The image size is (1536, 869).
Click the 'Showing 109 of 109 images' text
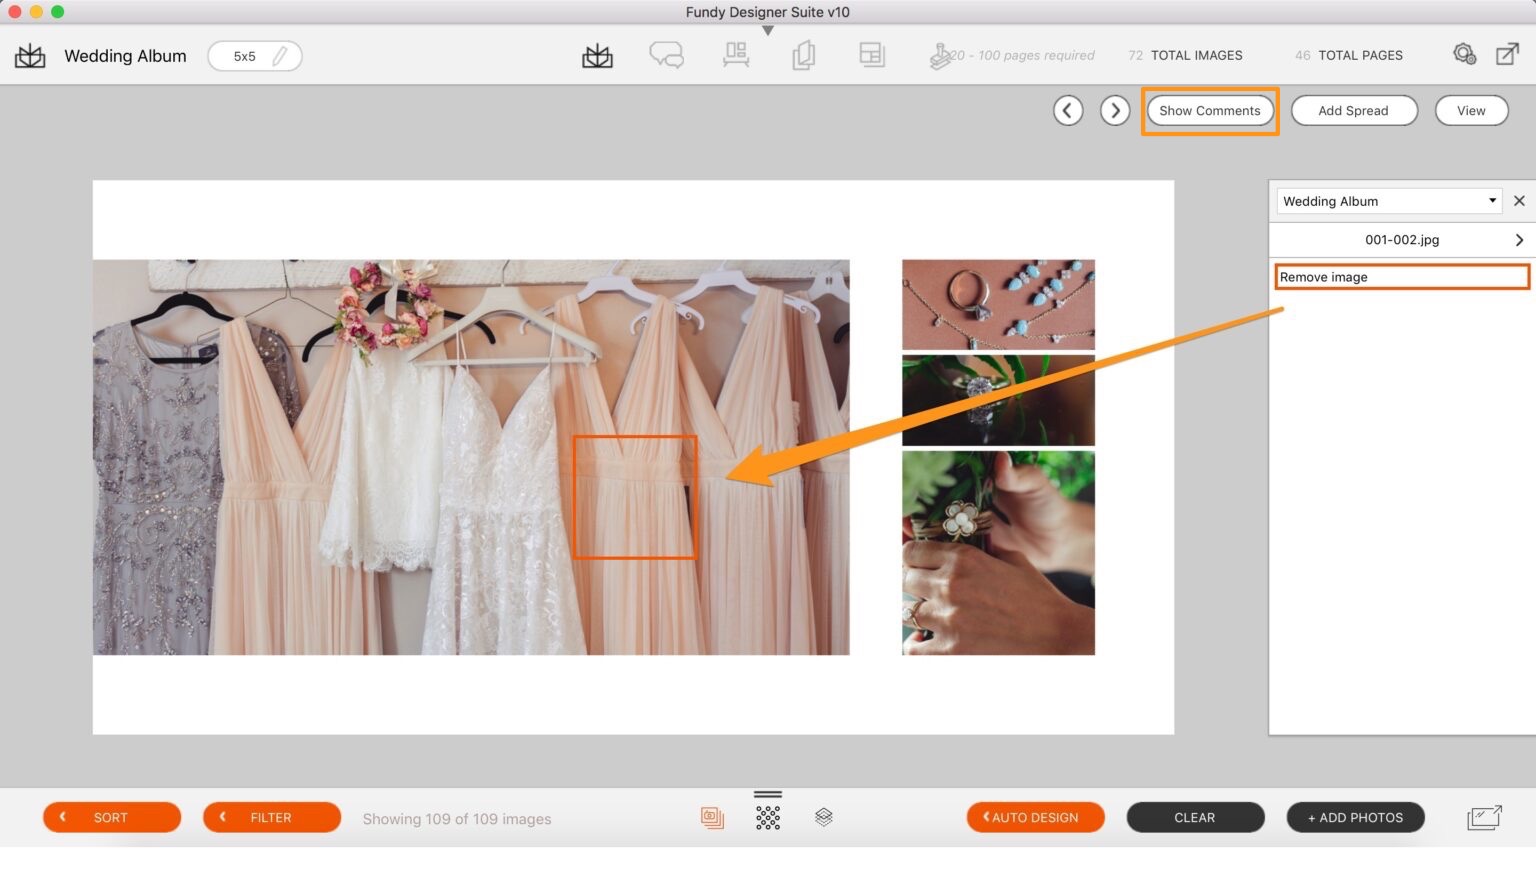(x=457, y=819)
